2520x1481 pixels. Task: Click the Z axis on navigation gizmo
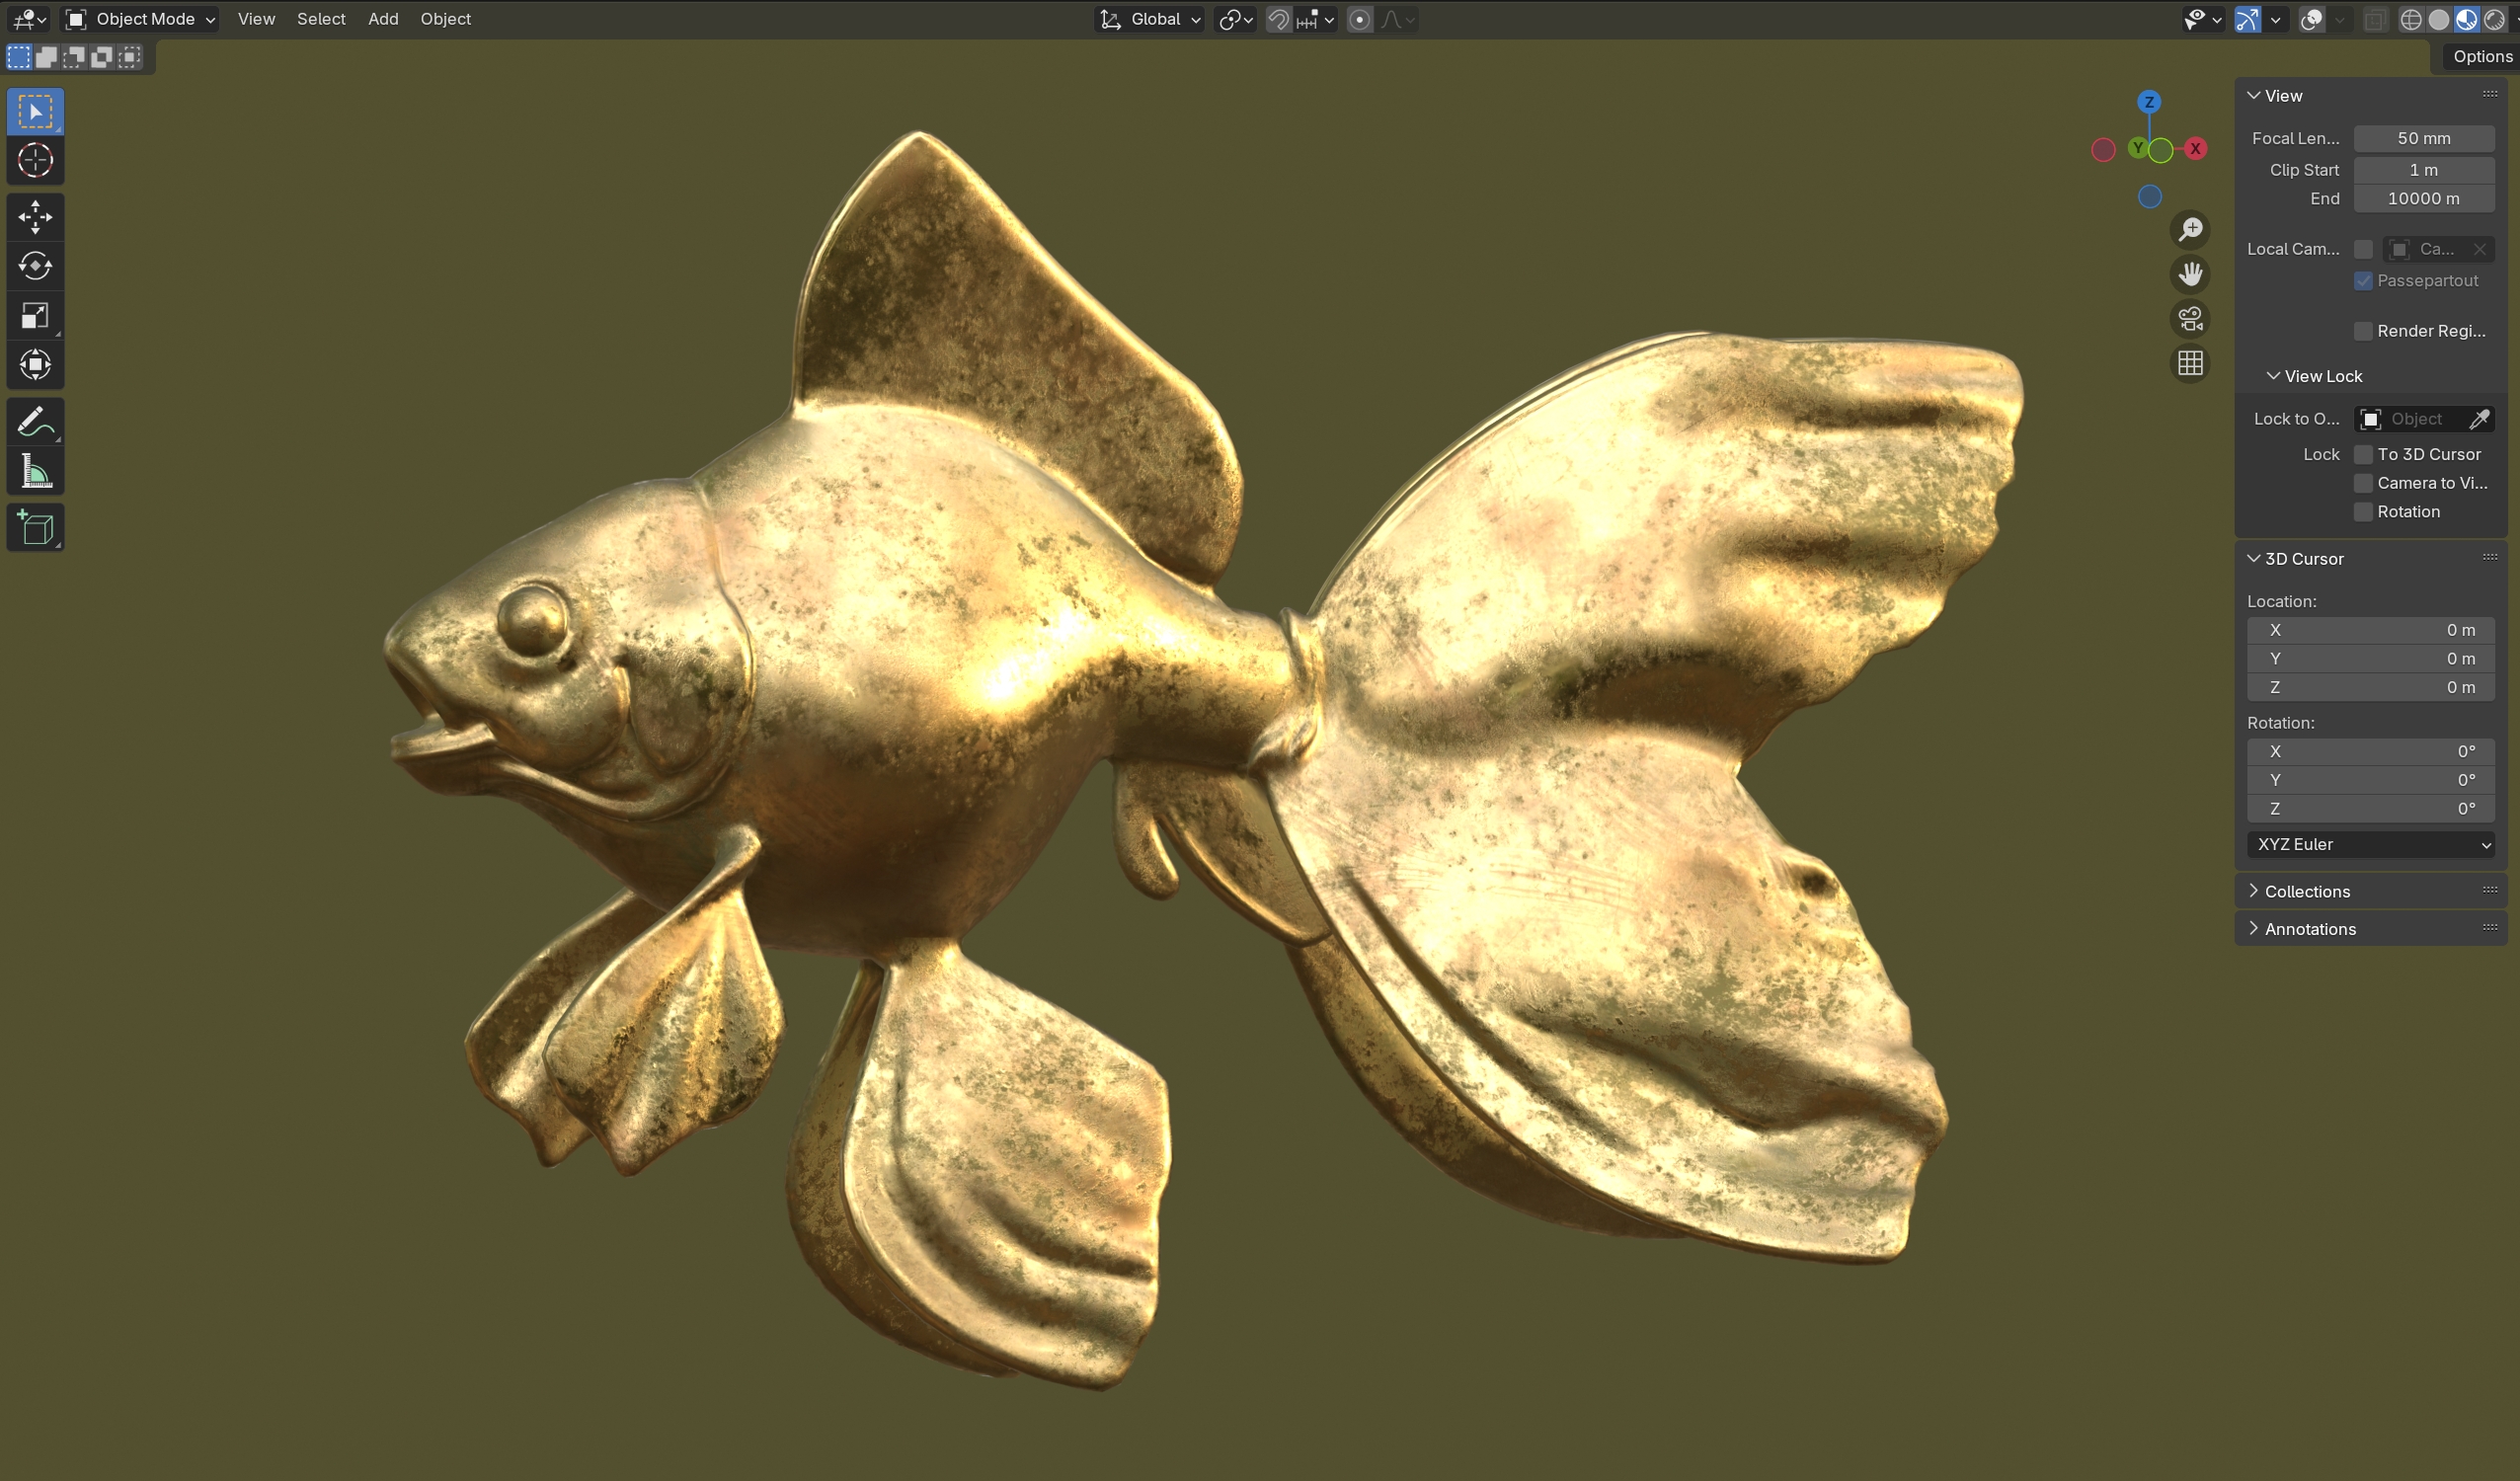[2149, 102]
